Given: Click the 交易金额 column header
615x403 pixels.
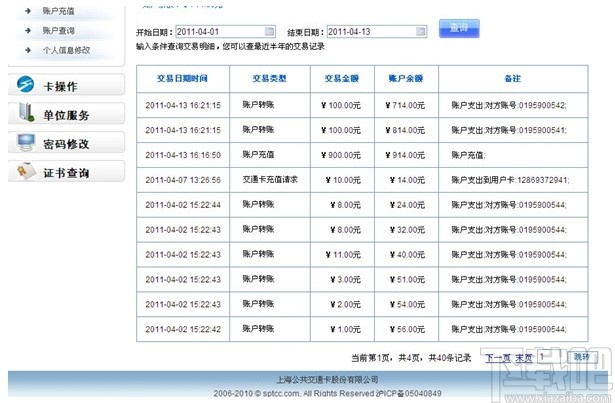Looking at the screenshot, I should click(342, 78).
